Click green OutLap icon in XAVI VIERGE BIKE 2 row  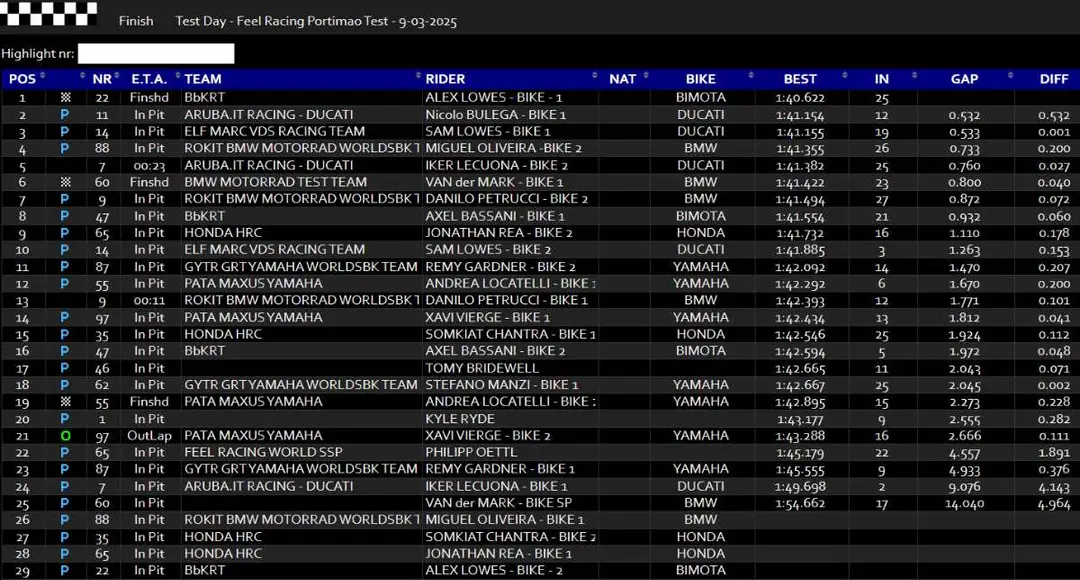click(65, 435)
